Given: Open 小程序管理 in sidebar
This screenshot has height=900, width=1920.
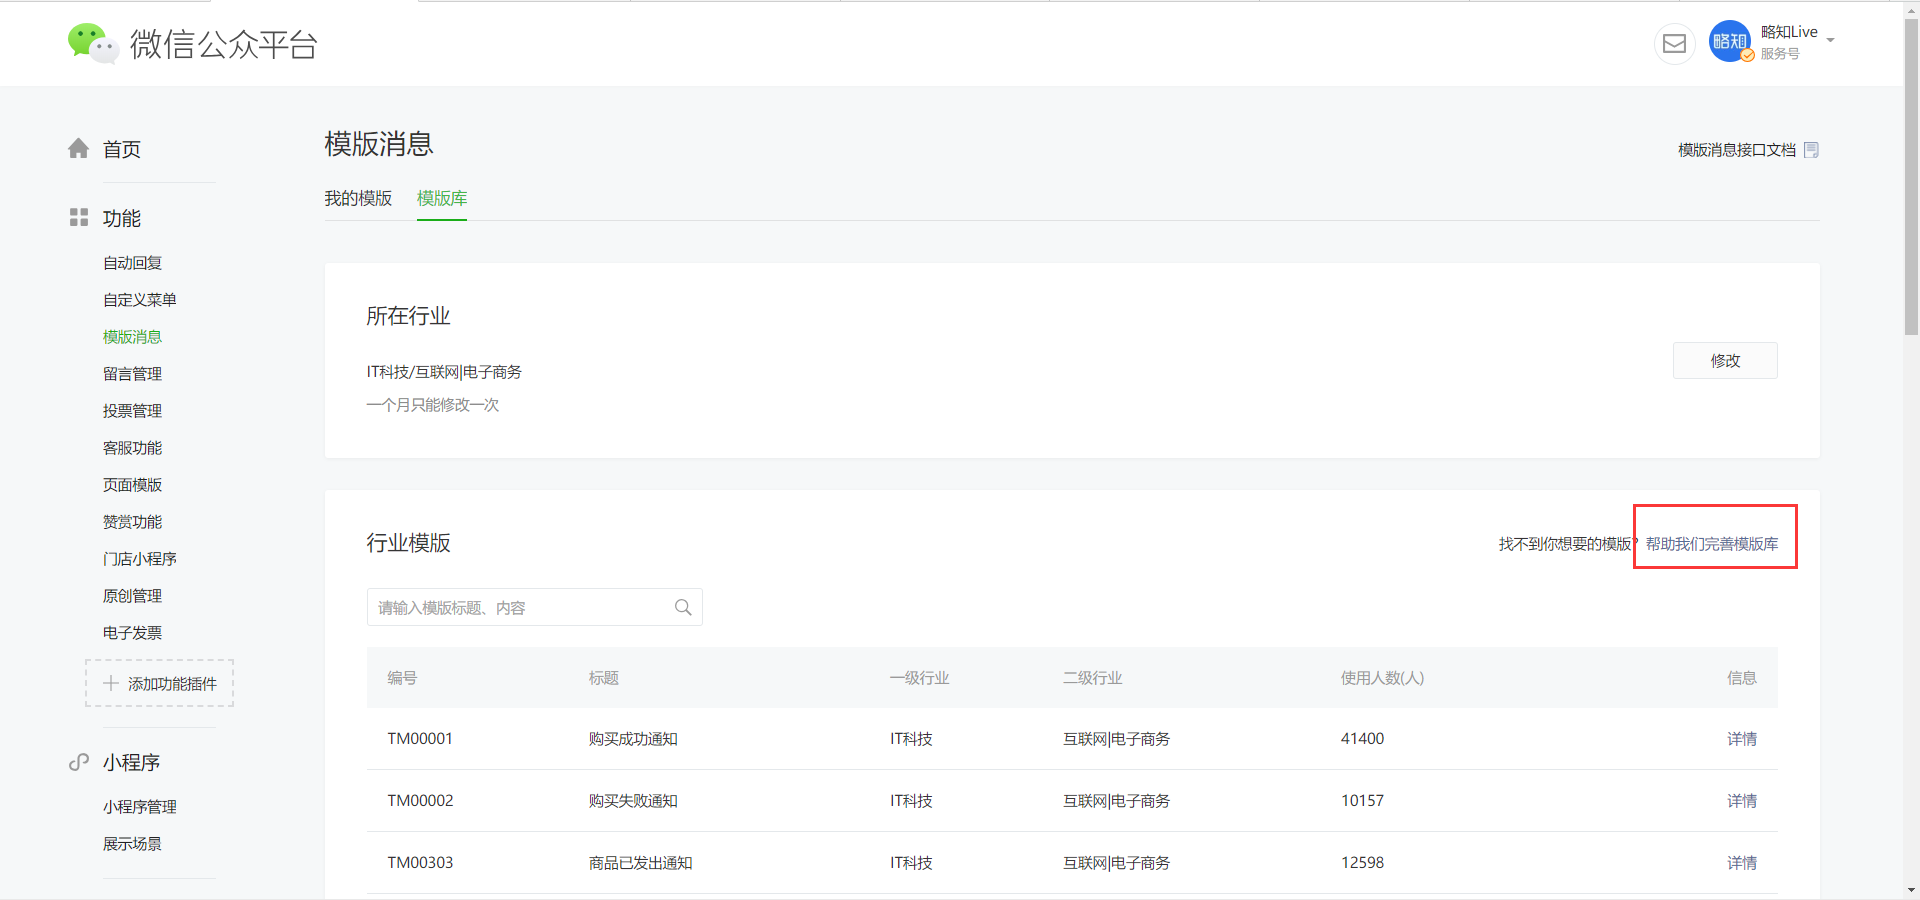Looking at the screenshot, I should pyautogui.click(x=140, y=807).
